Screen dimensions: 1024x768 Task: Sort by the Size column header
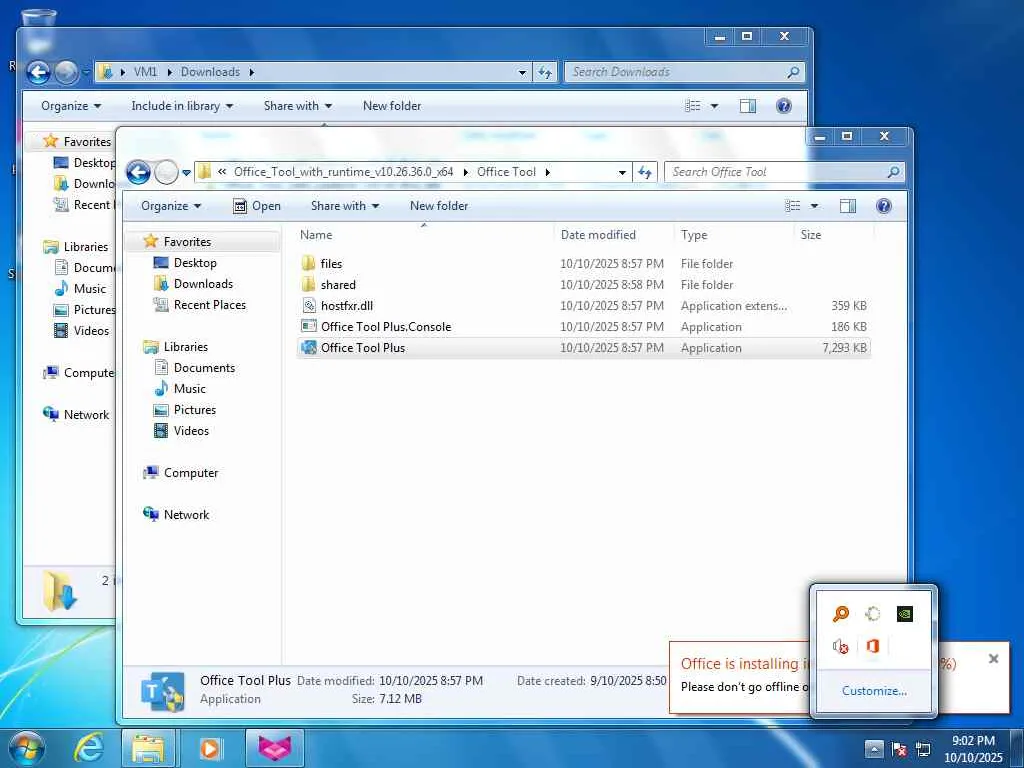833,235
